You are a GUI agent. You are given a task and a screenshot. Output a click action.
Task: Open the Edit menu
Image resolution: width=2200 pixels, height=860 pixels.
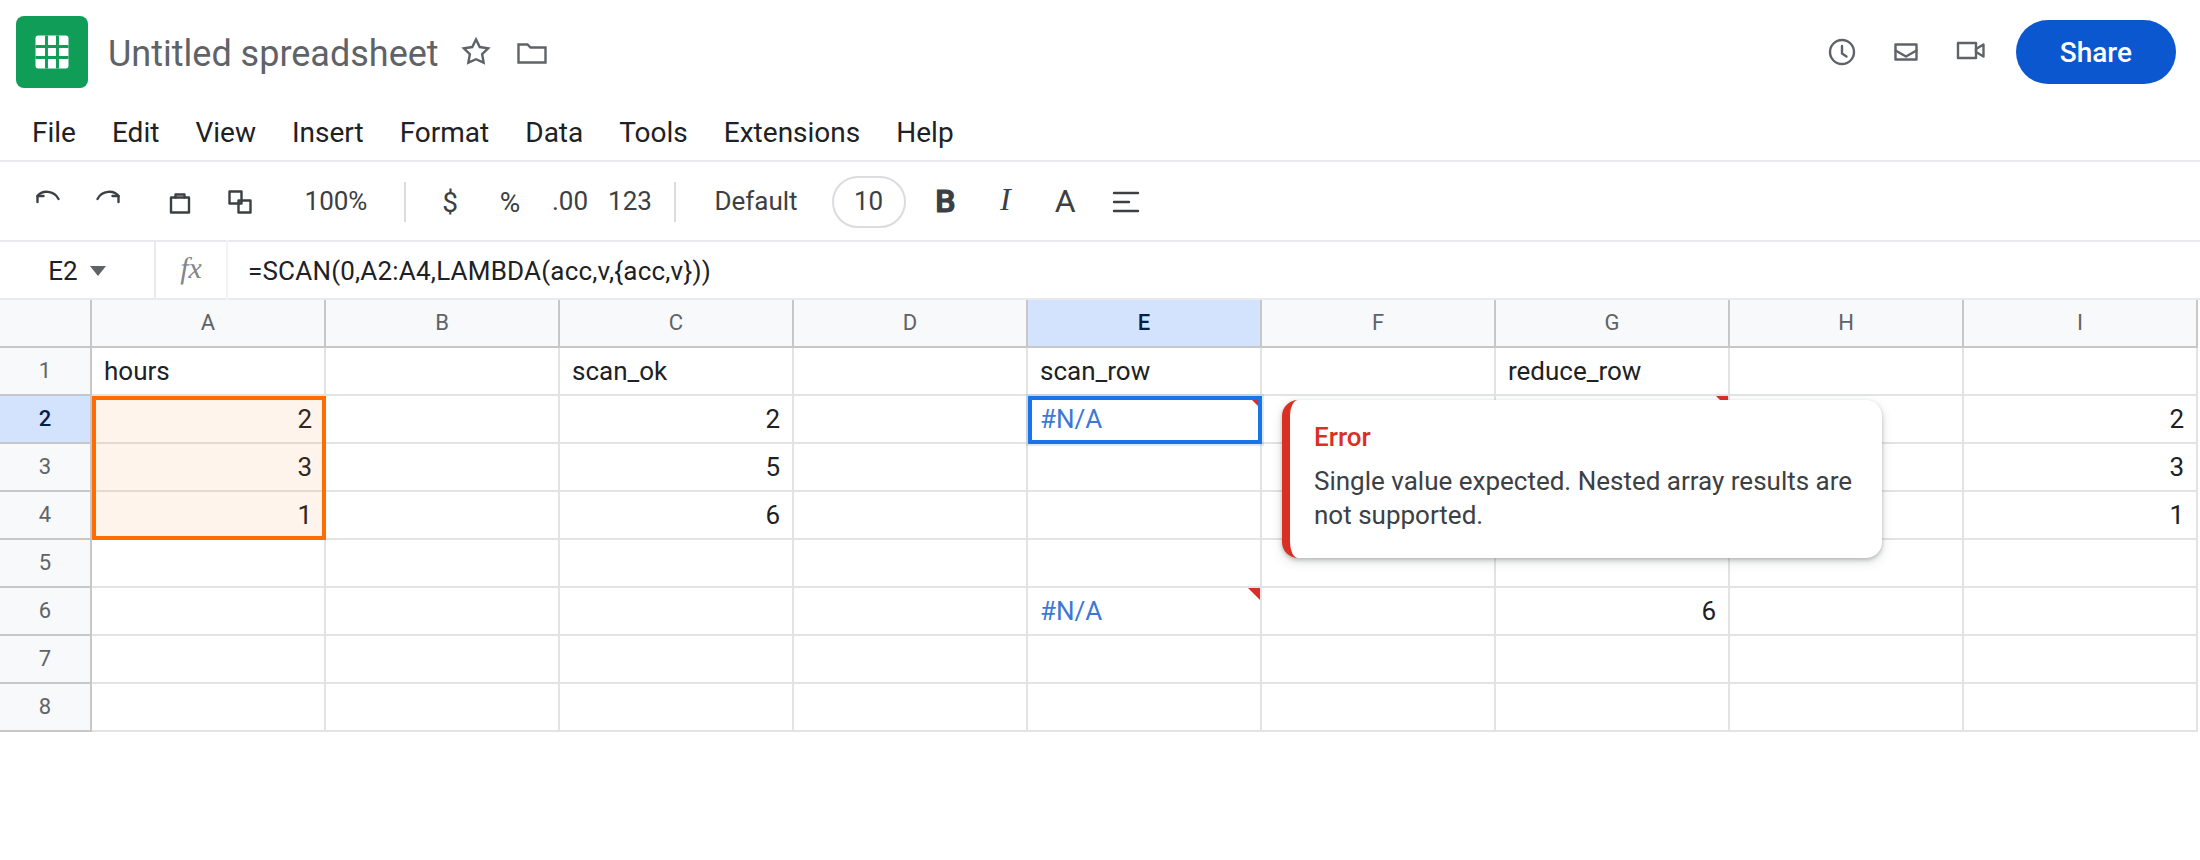(x=135, y=132)
